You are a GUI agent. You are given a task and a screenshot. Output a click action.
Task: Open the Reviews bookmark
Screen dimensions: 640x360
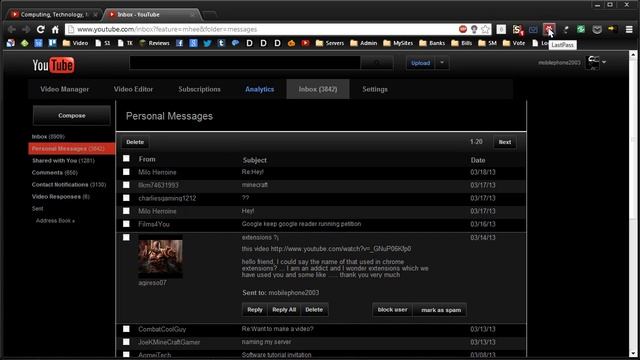click(x=155, y=43)
